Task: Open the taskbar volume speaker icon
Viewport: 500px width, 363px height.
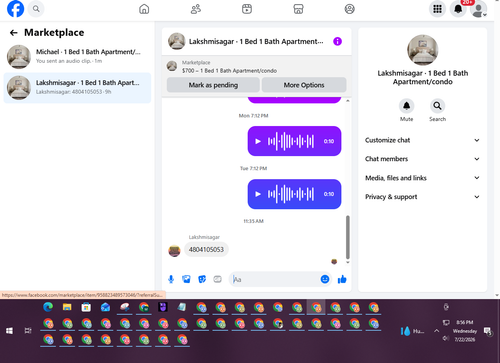Action: pyautogui.click(x=445, y=338)
